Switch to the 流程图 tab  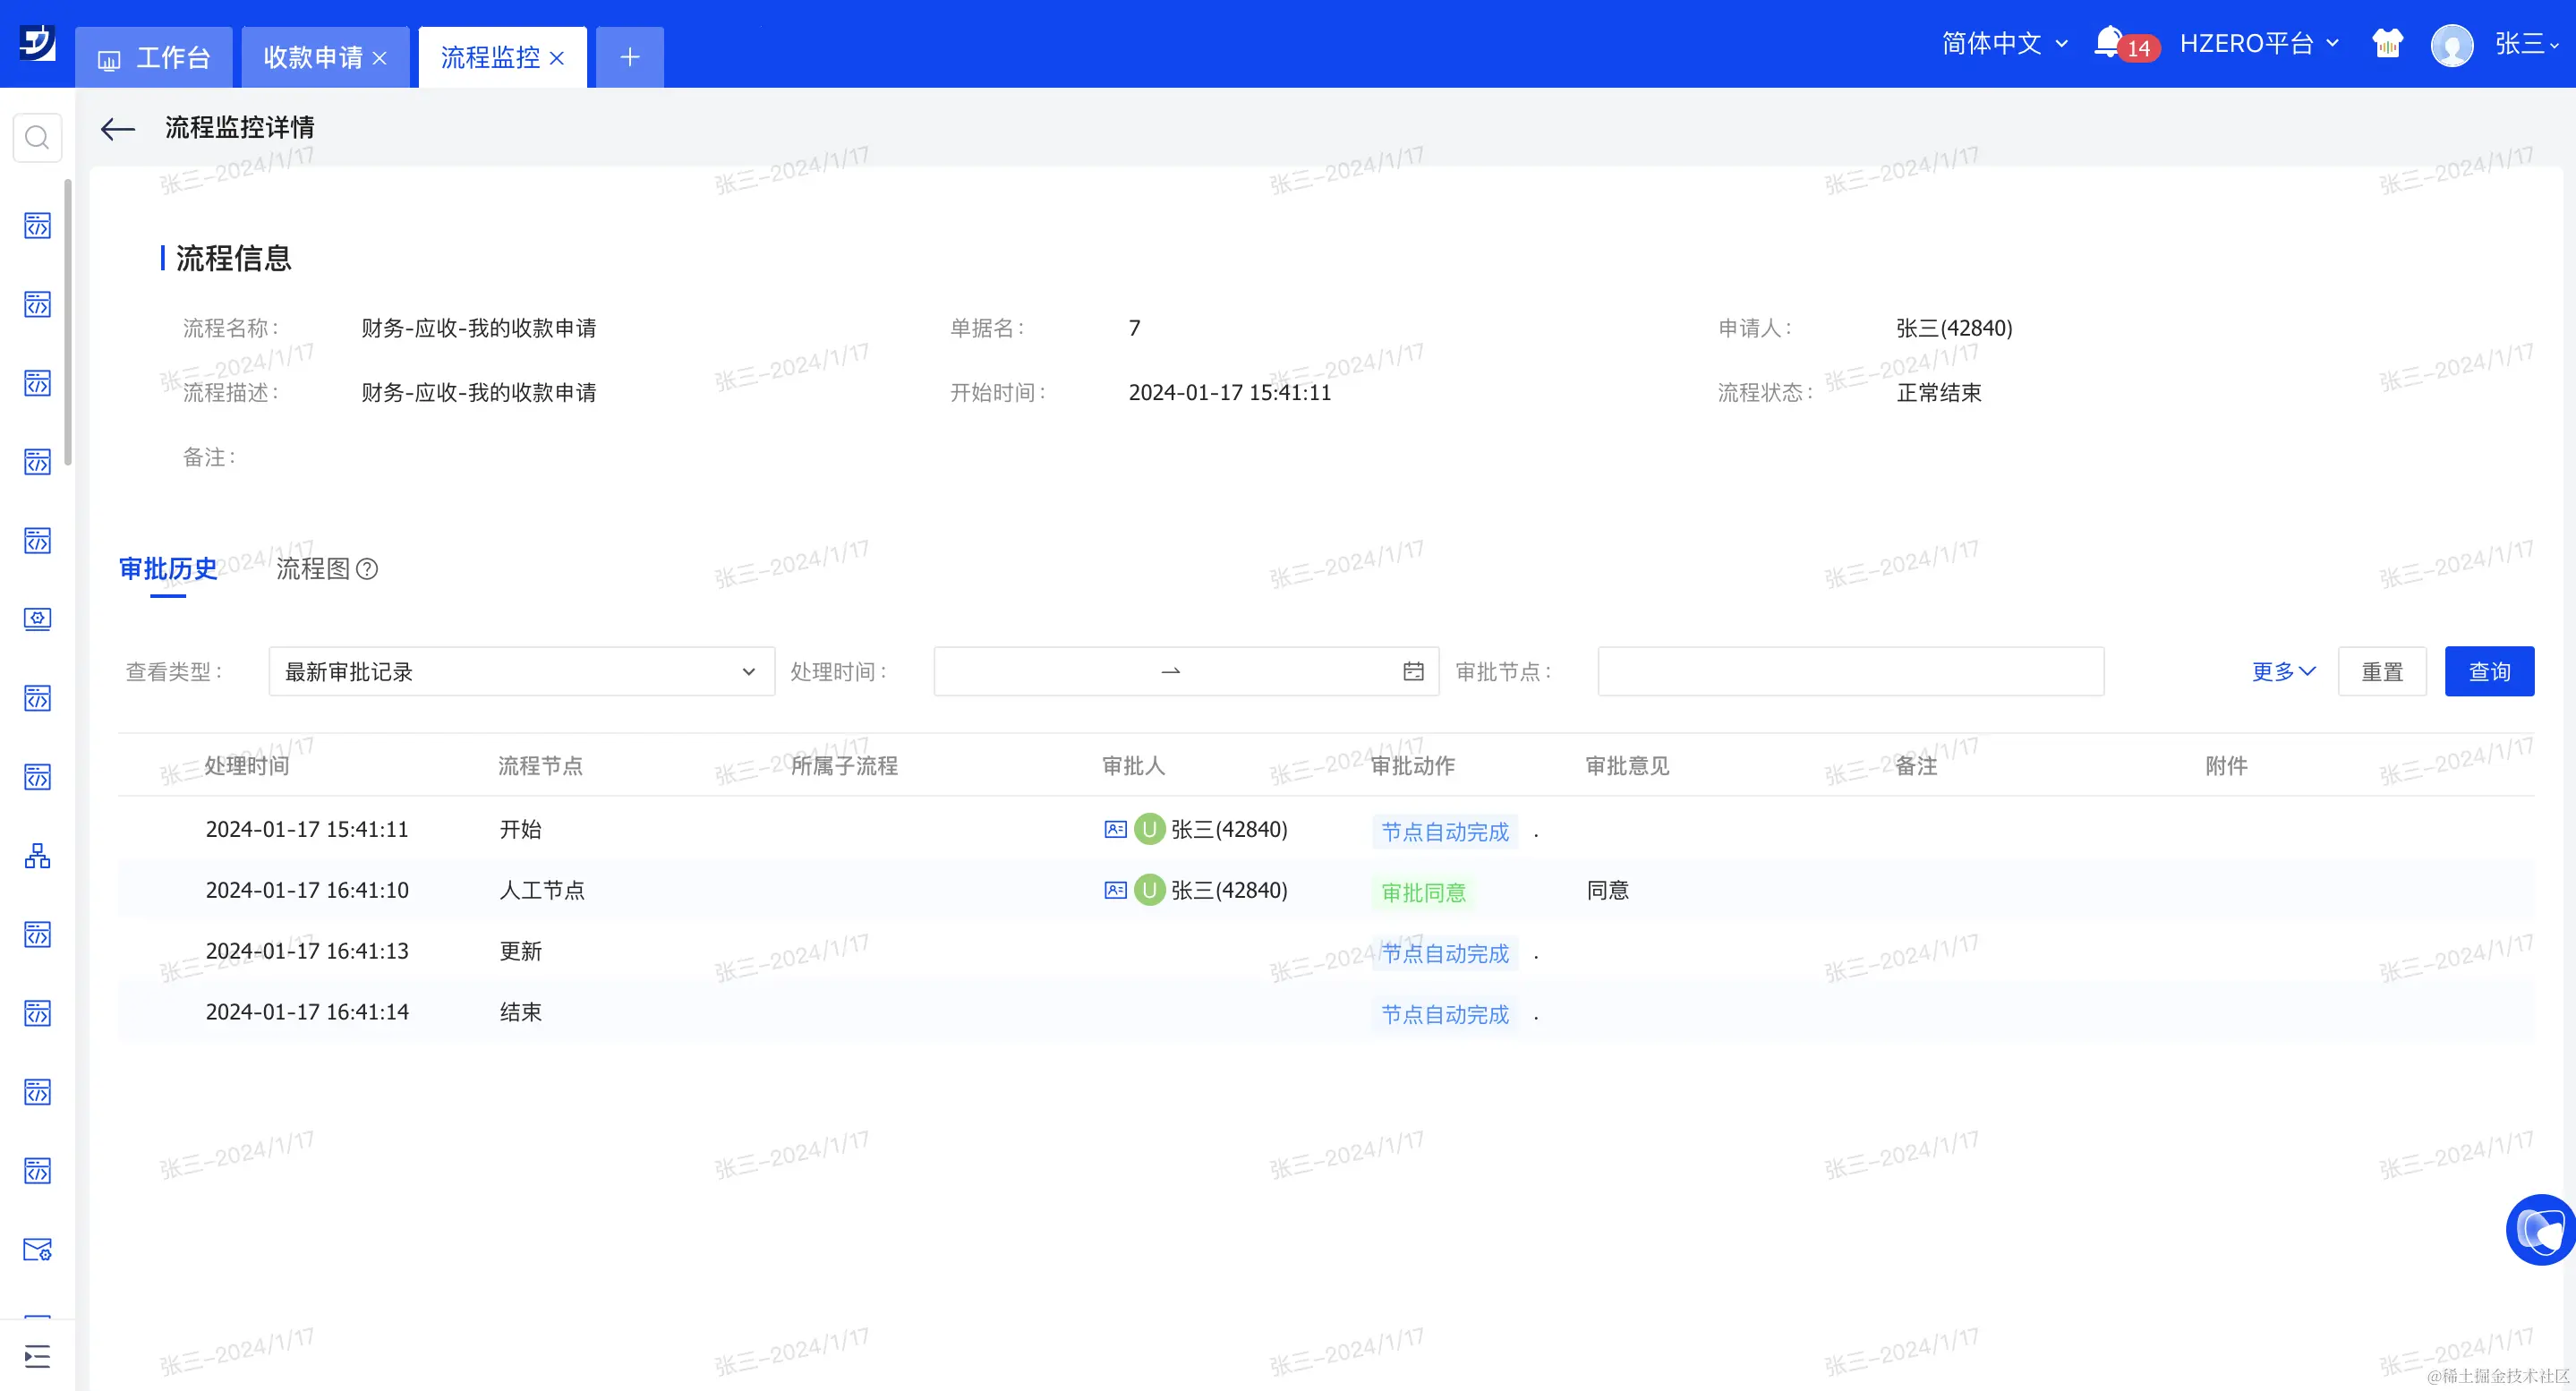click(x=313, y=569)
